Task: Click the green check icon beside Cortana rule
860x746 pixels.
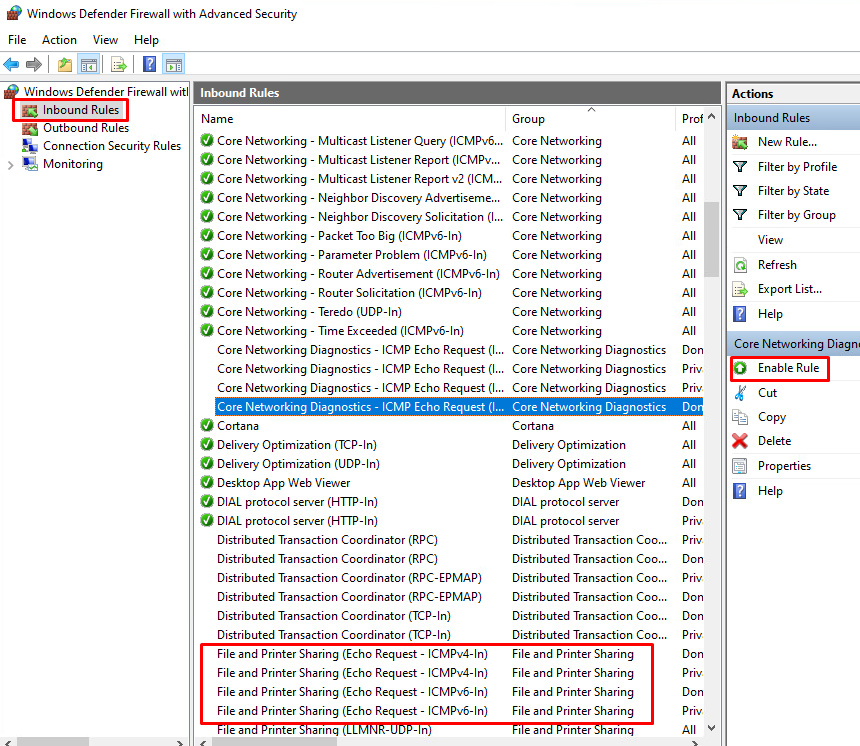Action: pyautogui.click(x=207, y=426)
